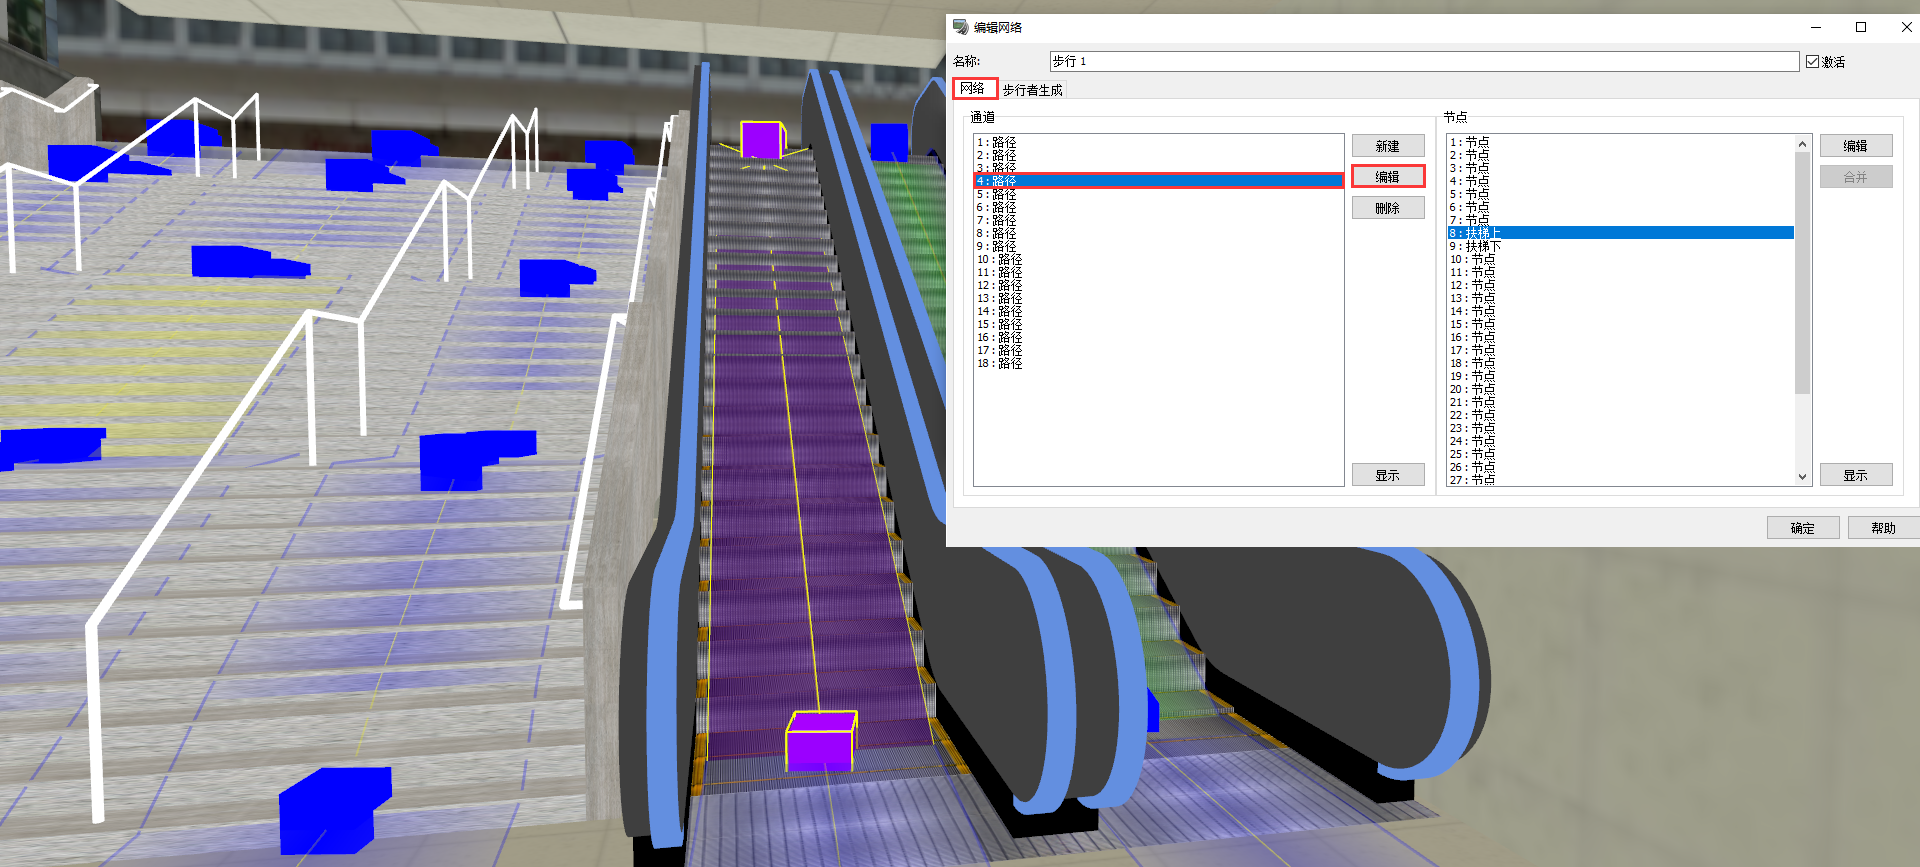Click the 节点 list scrollbar up arrow
This screenshot has height=867, width=1920.
(1803, 144)
